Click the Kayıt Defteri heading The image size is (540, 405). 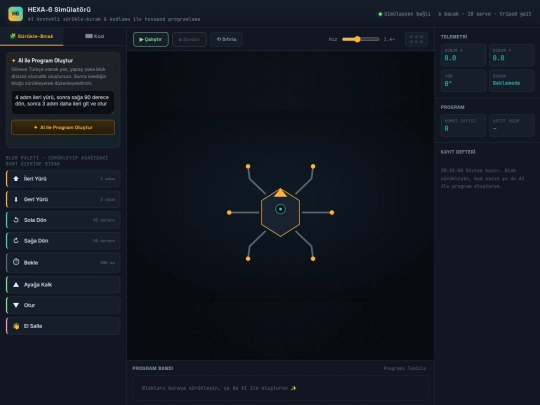click(458, 152)
